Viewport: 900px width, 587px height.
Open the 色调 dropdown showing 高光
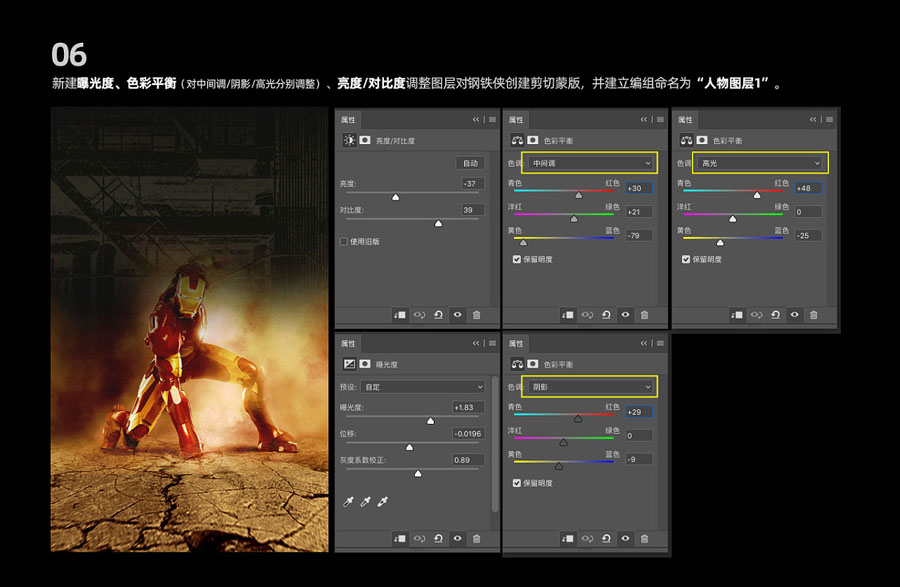coord(759,162)
